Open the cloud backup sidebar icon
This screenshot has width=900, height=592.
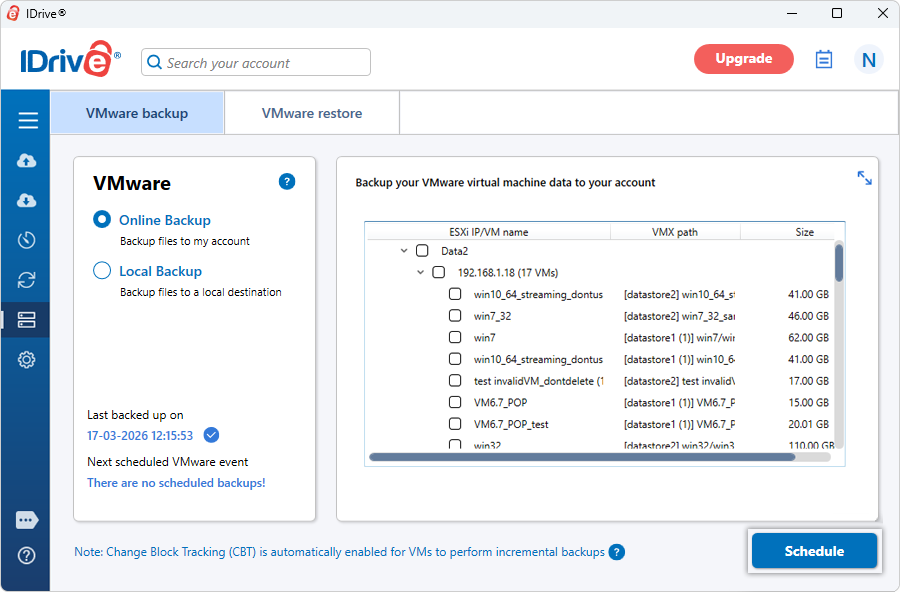[x=27, y=161]
